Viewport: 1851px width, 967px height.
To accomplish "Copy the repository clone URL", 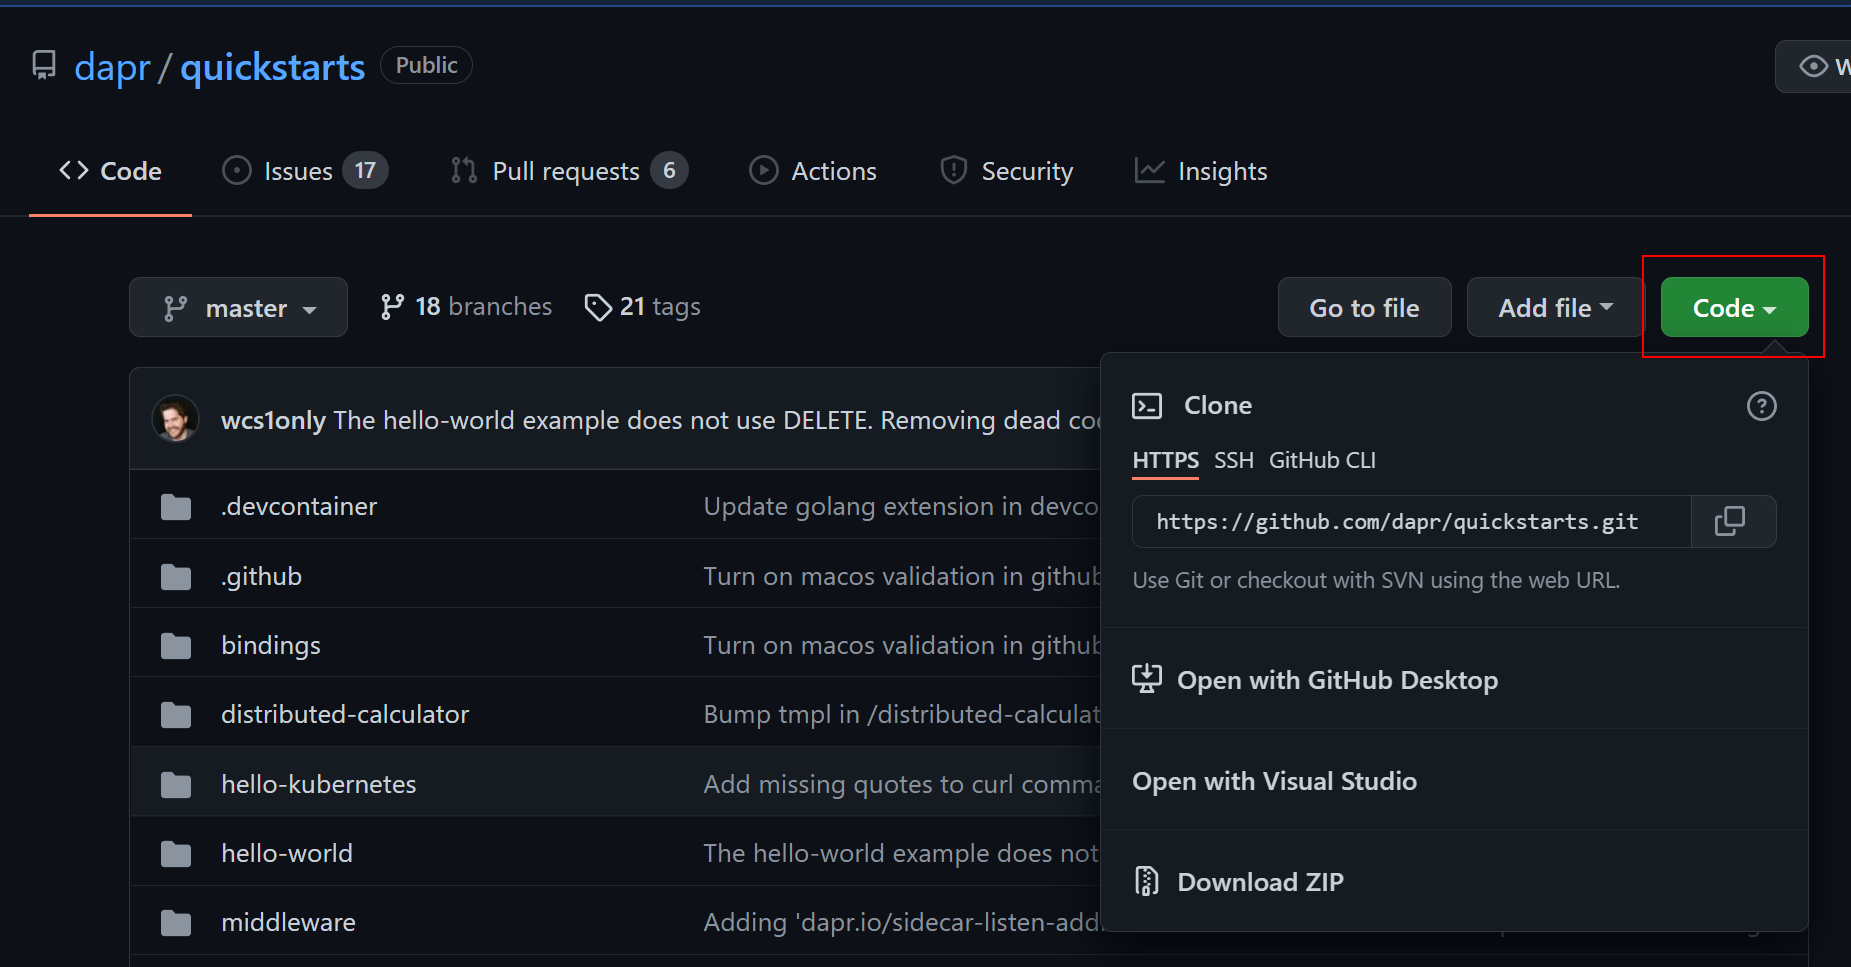I will tap(1732, 521).
